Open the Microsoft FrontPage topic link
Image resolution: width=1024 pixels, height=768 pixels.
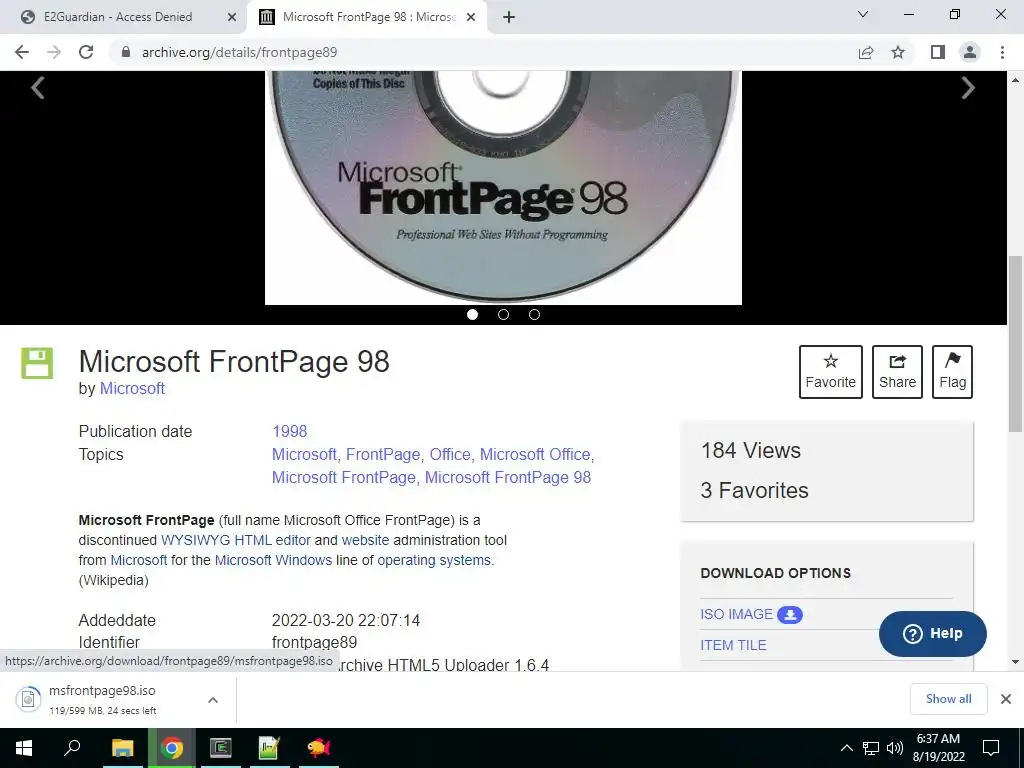tap(344, 477)
